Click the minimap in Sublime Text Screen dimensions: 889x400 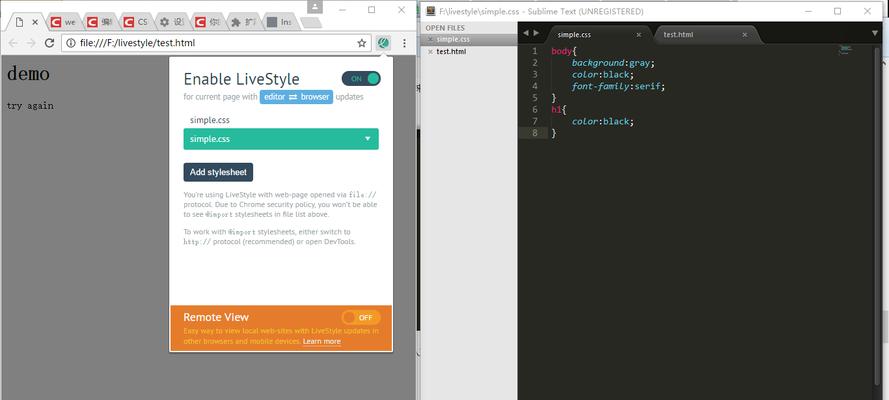845,50
